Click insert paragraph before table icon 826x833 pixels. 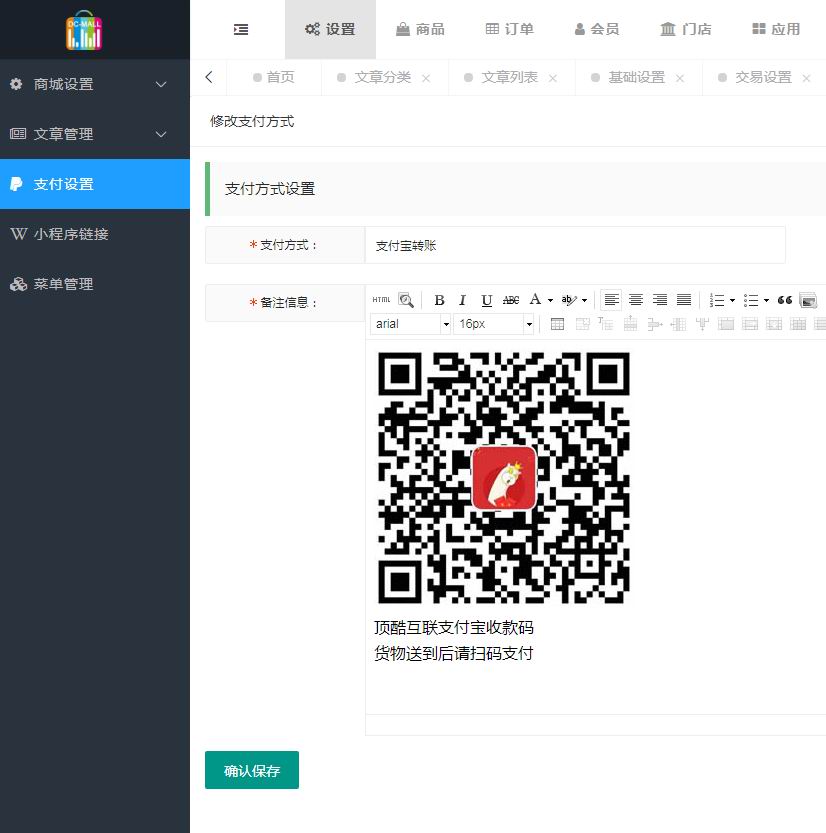point(606,324)
